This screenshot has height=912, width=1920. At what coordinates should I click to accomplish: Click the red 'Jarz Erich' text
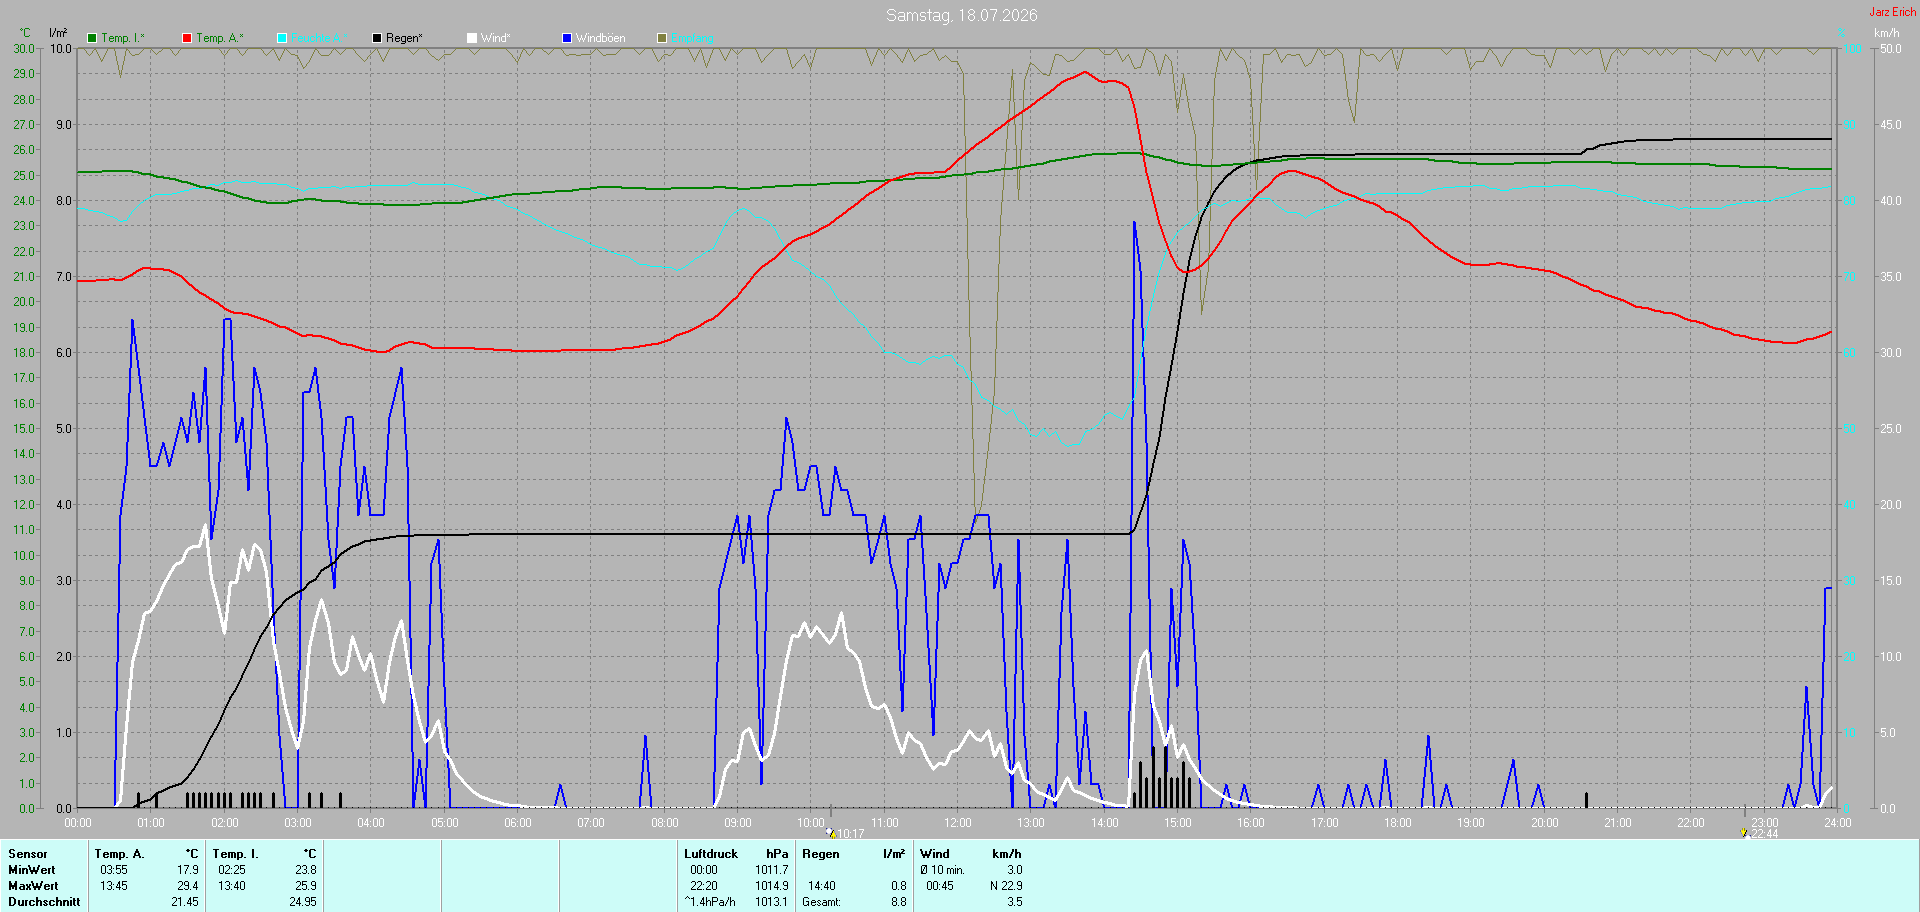1893,12
